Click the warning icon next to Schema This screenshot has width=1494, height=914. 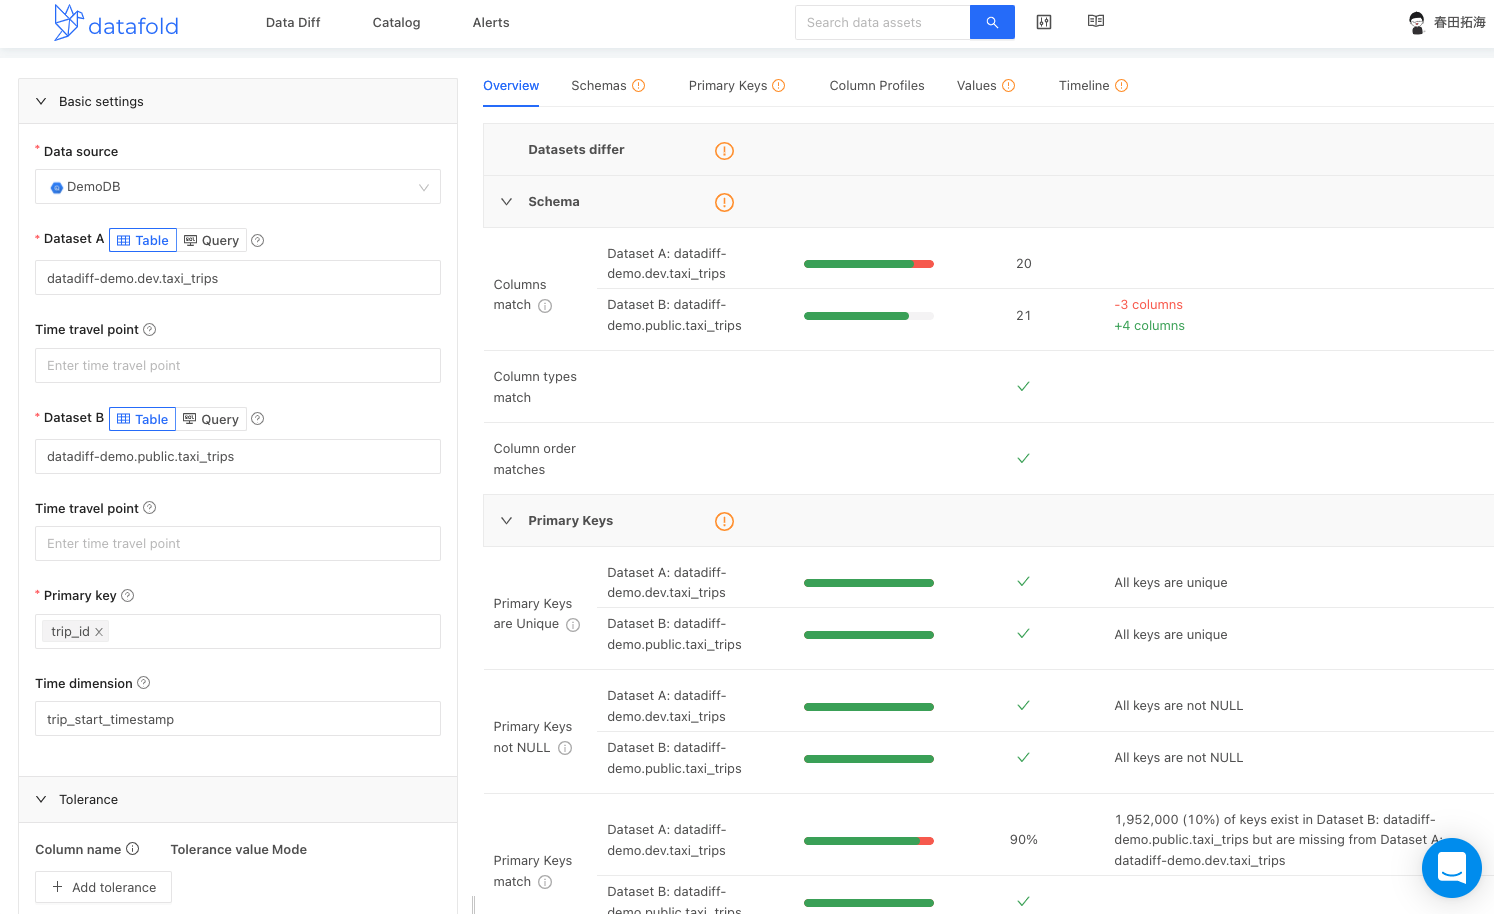724,202
